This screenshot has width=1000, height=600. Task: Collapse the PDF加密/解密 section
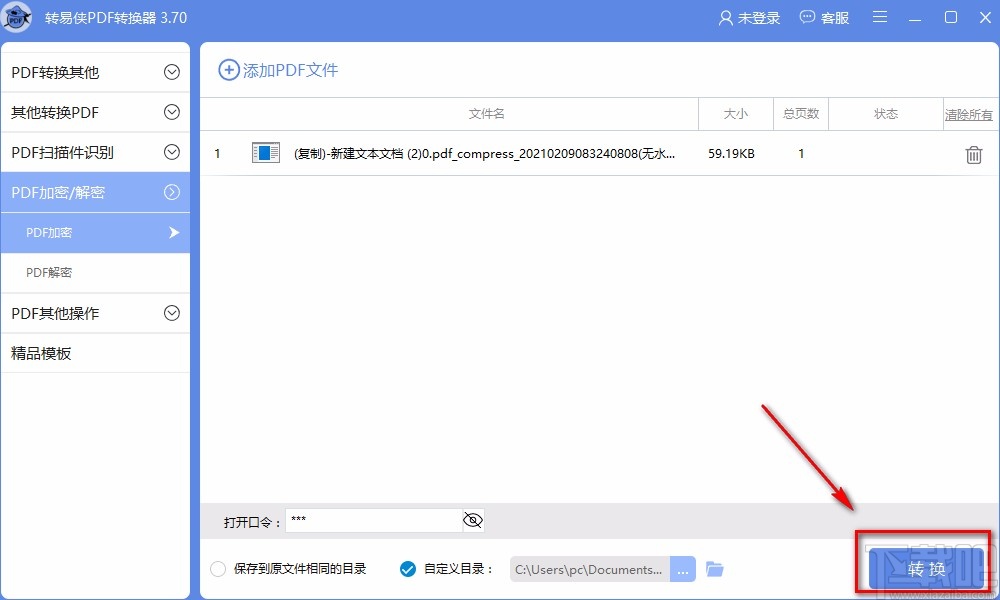pyautogui.click(x=95, y=192)
